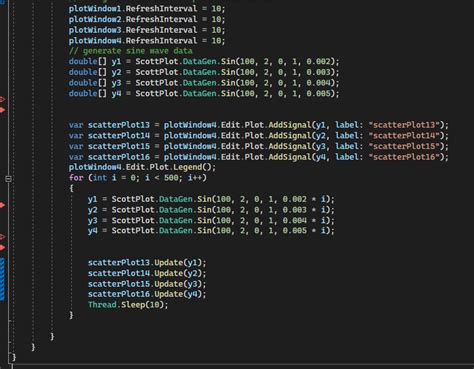This screenshot has width=474, height=369.
Task: Click the closing brace ending the for loop
Action: 71,315
